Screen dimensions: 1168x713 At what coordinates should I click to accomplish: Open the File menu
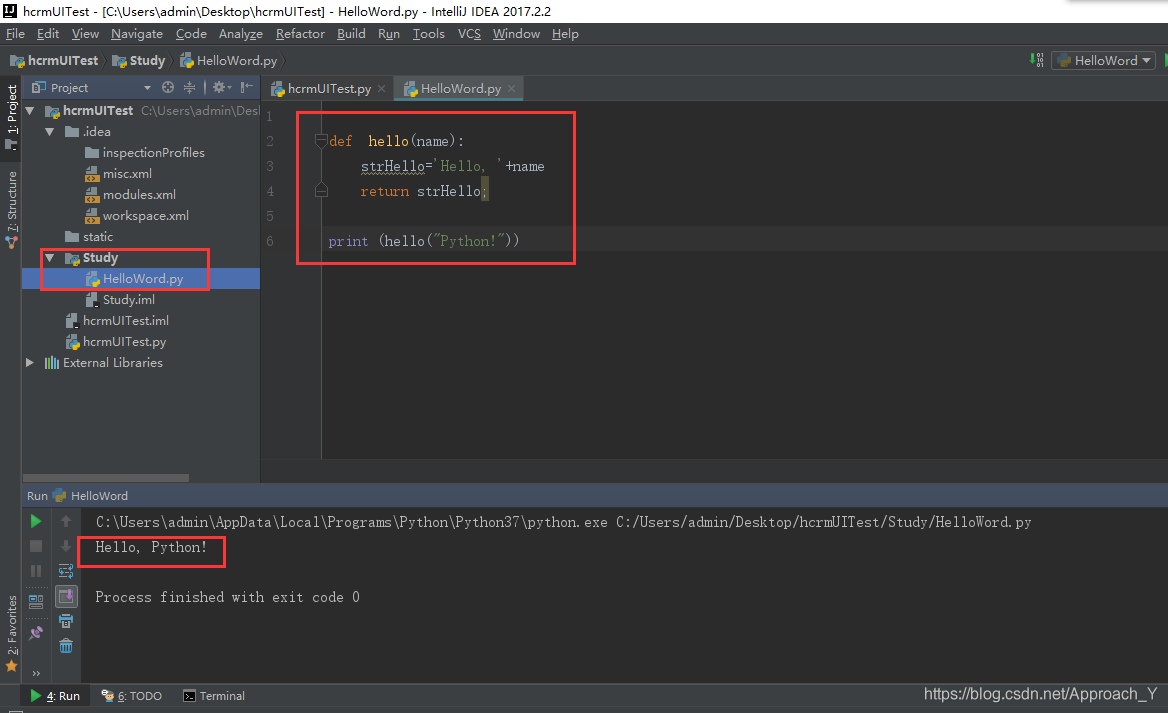pos(15,34)
